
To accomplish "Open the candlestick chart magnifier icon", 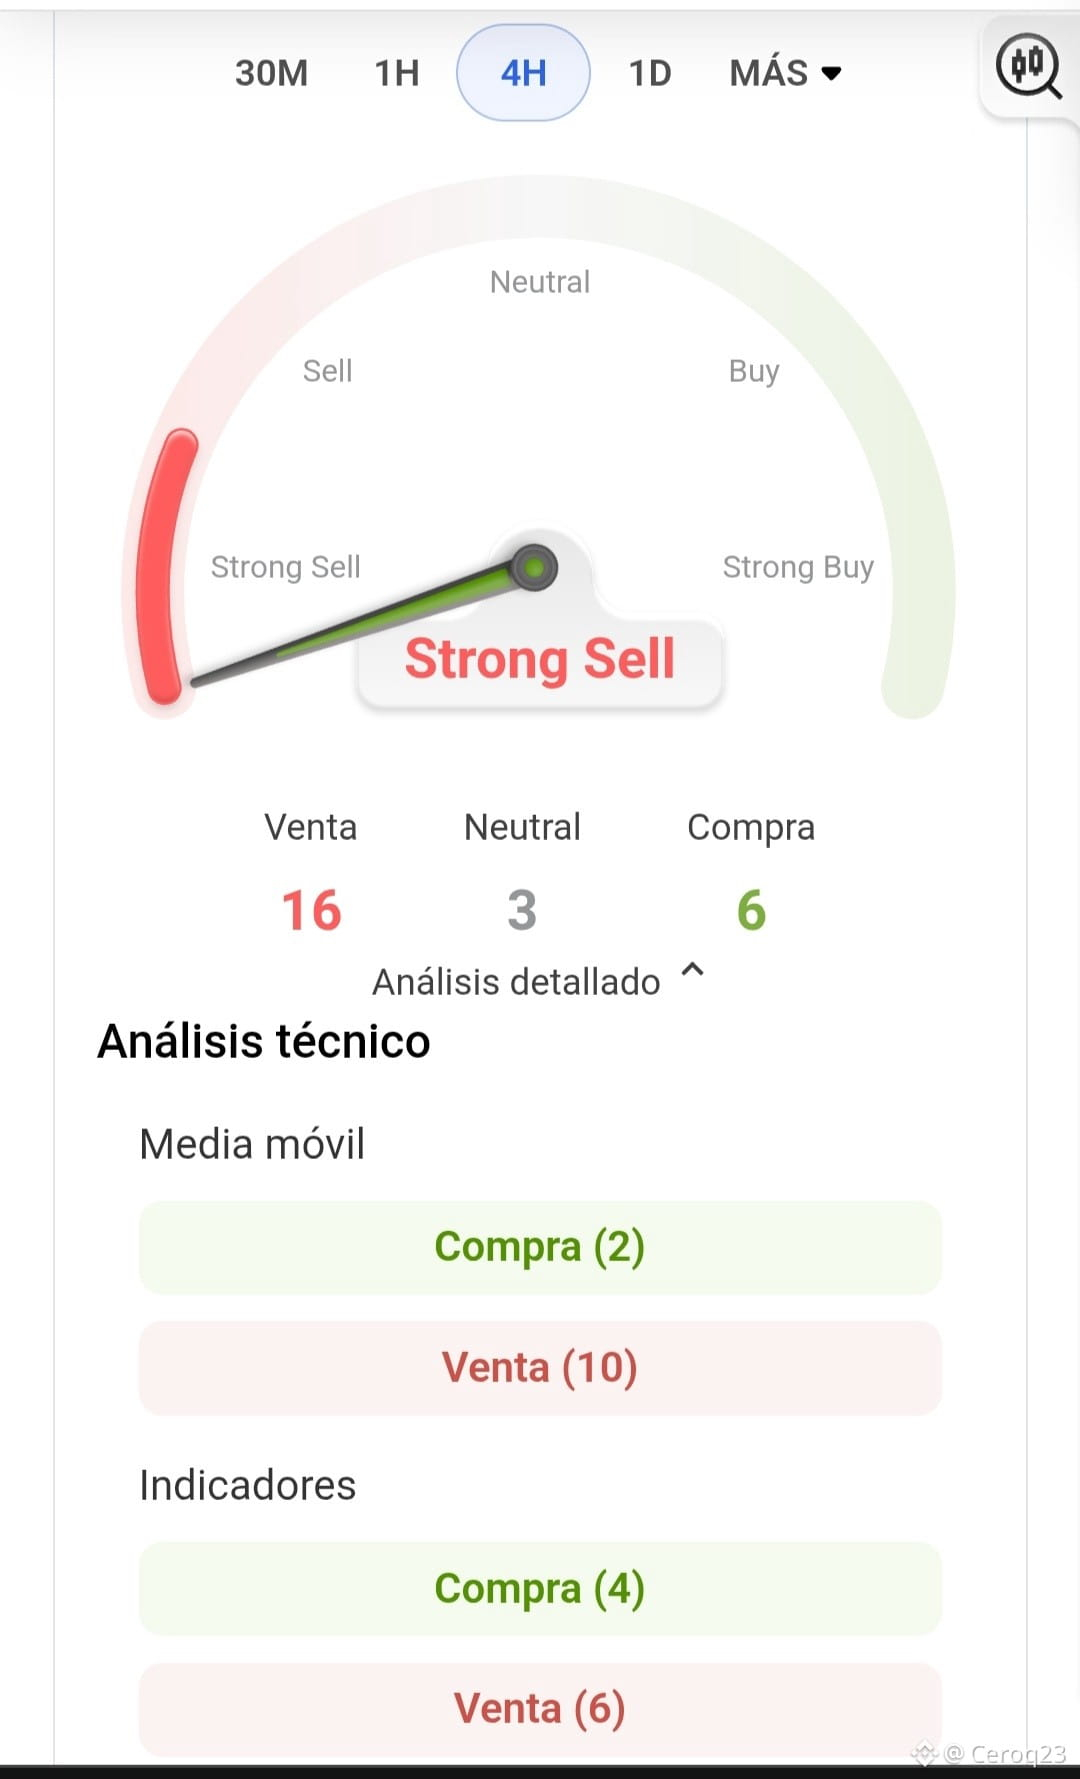I will [1028, 68].
